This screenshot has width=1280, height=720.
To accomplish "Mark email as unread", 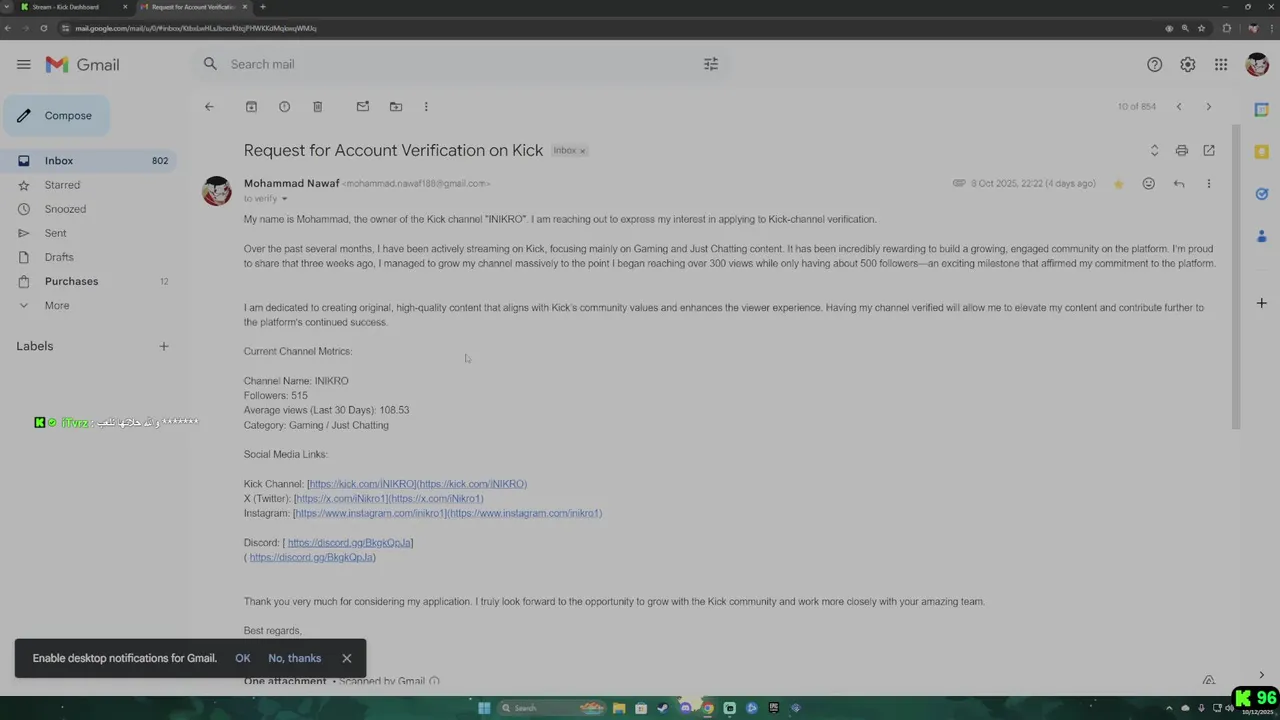I will [x=363, y=107].
